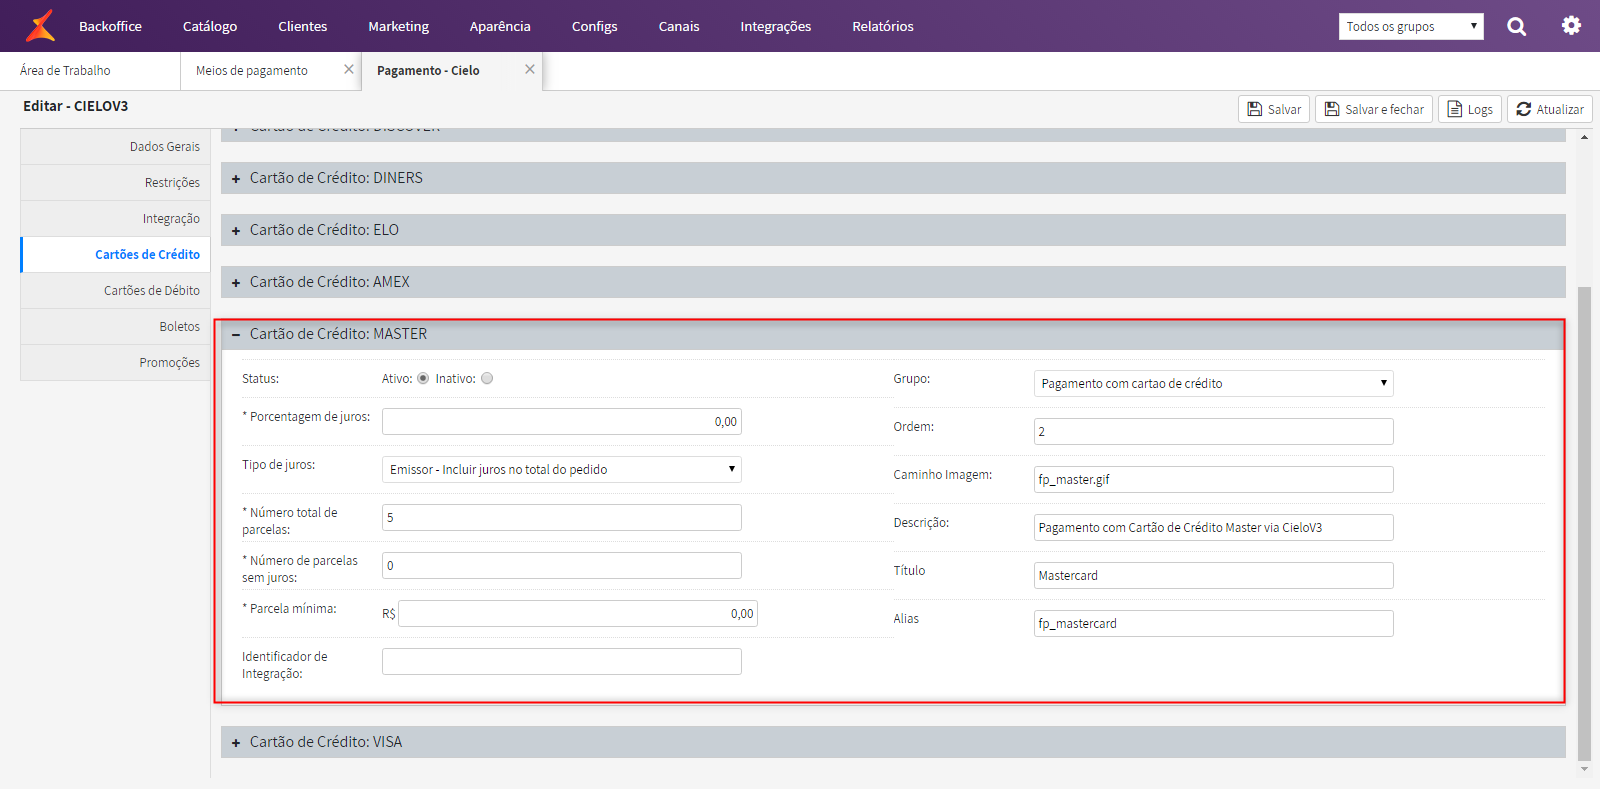Go to Boletos section
1600x789 pixels.
[115, 327]
